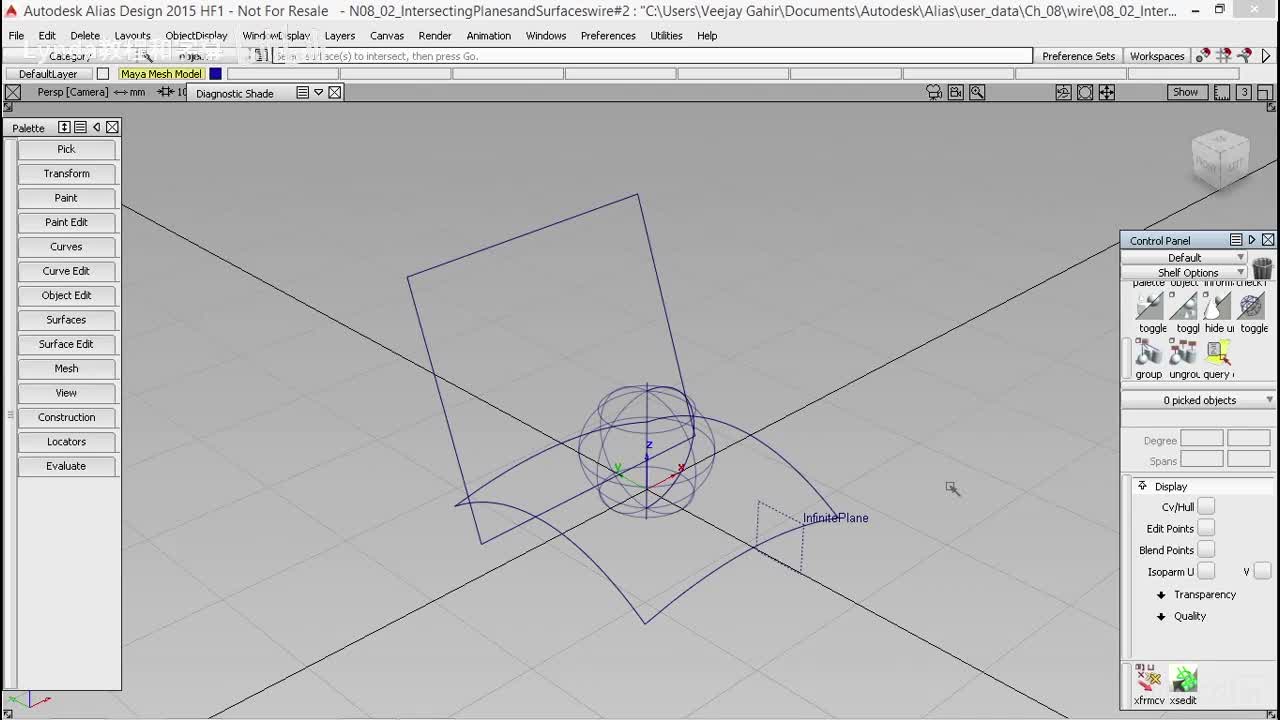The width and height of the screenshot is (1280, 720).
Task: Click the four-arrow pan icon in viewport bar
Action: (1107, 92)
